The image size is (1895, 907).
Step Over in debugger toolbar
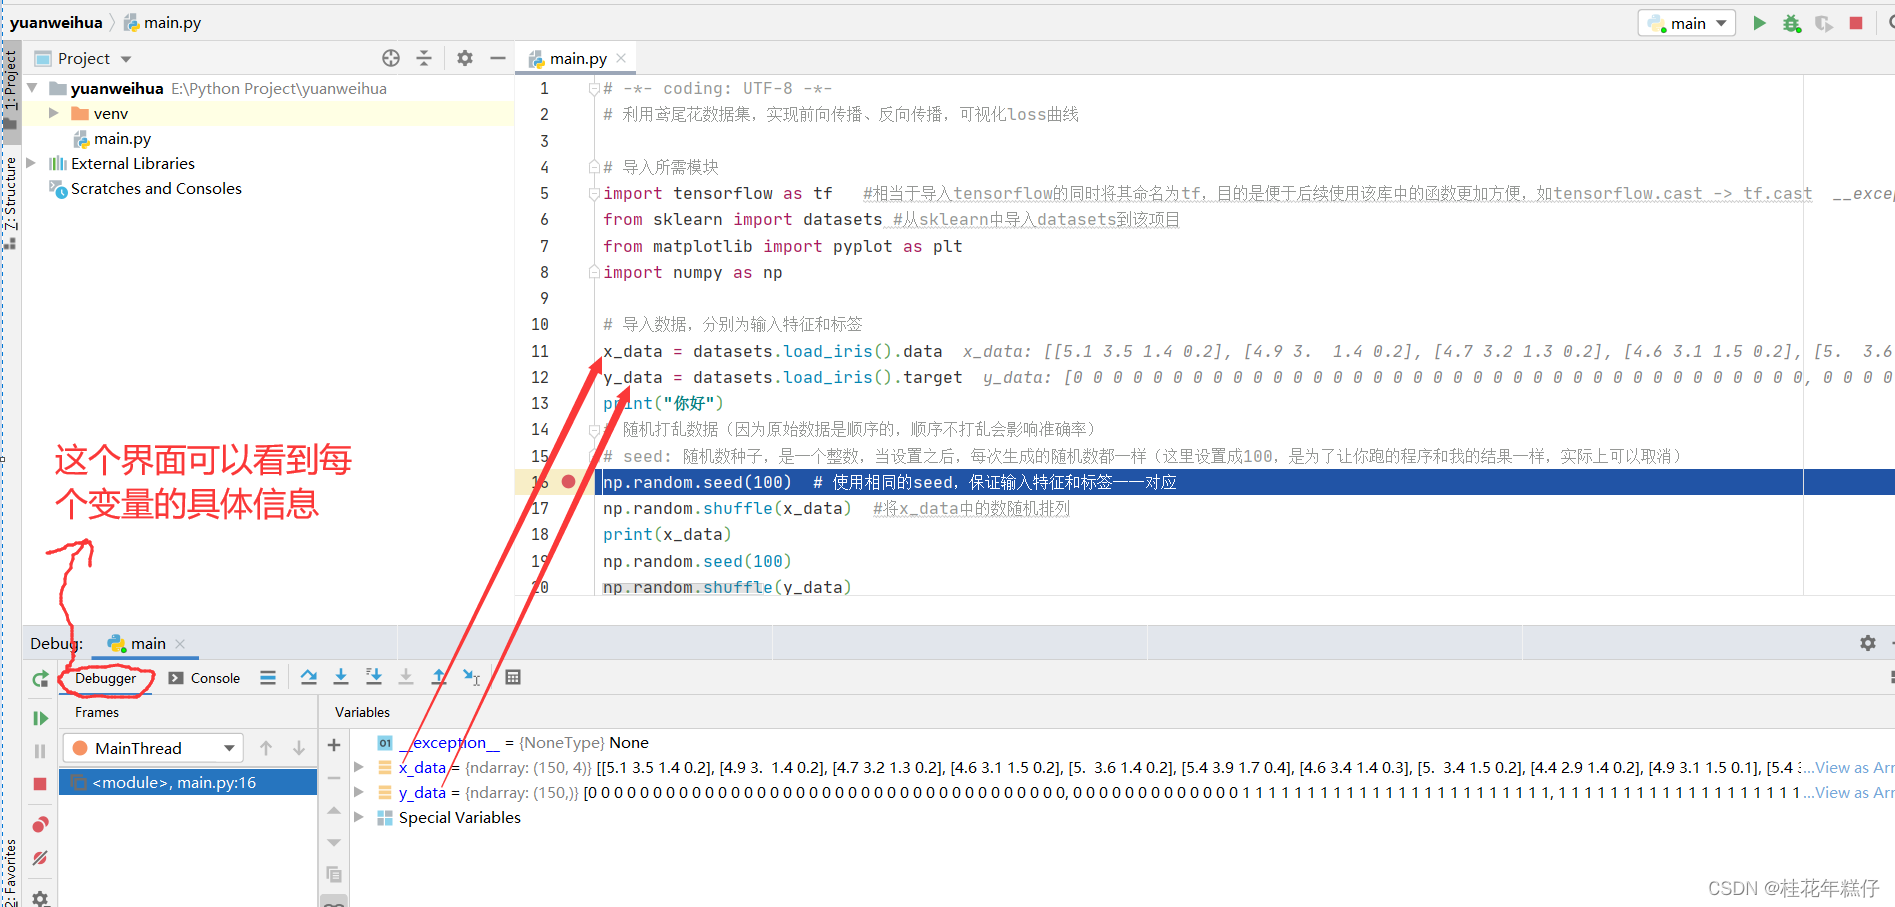(309, 678)
